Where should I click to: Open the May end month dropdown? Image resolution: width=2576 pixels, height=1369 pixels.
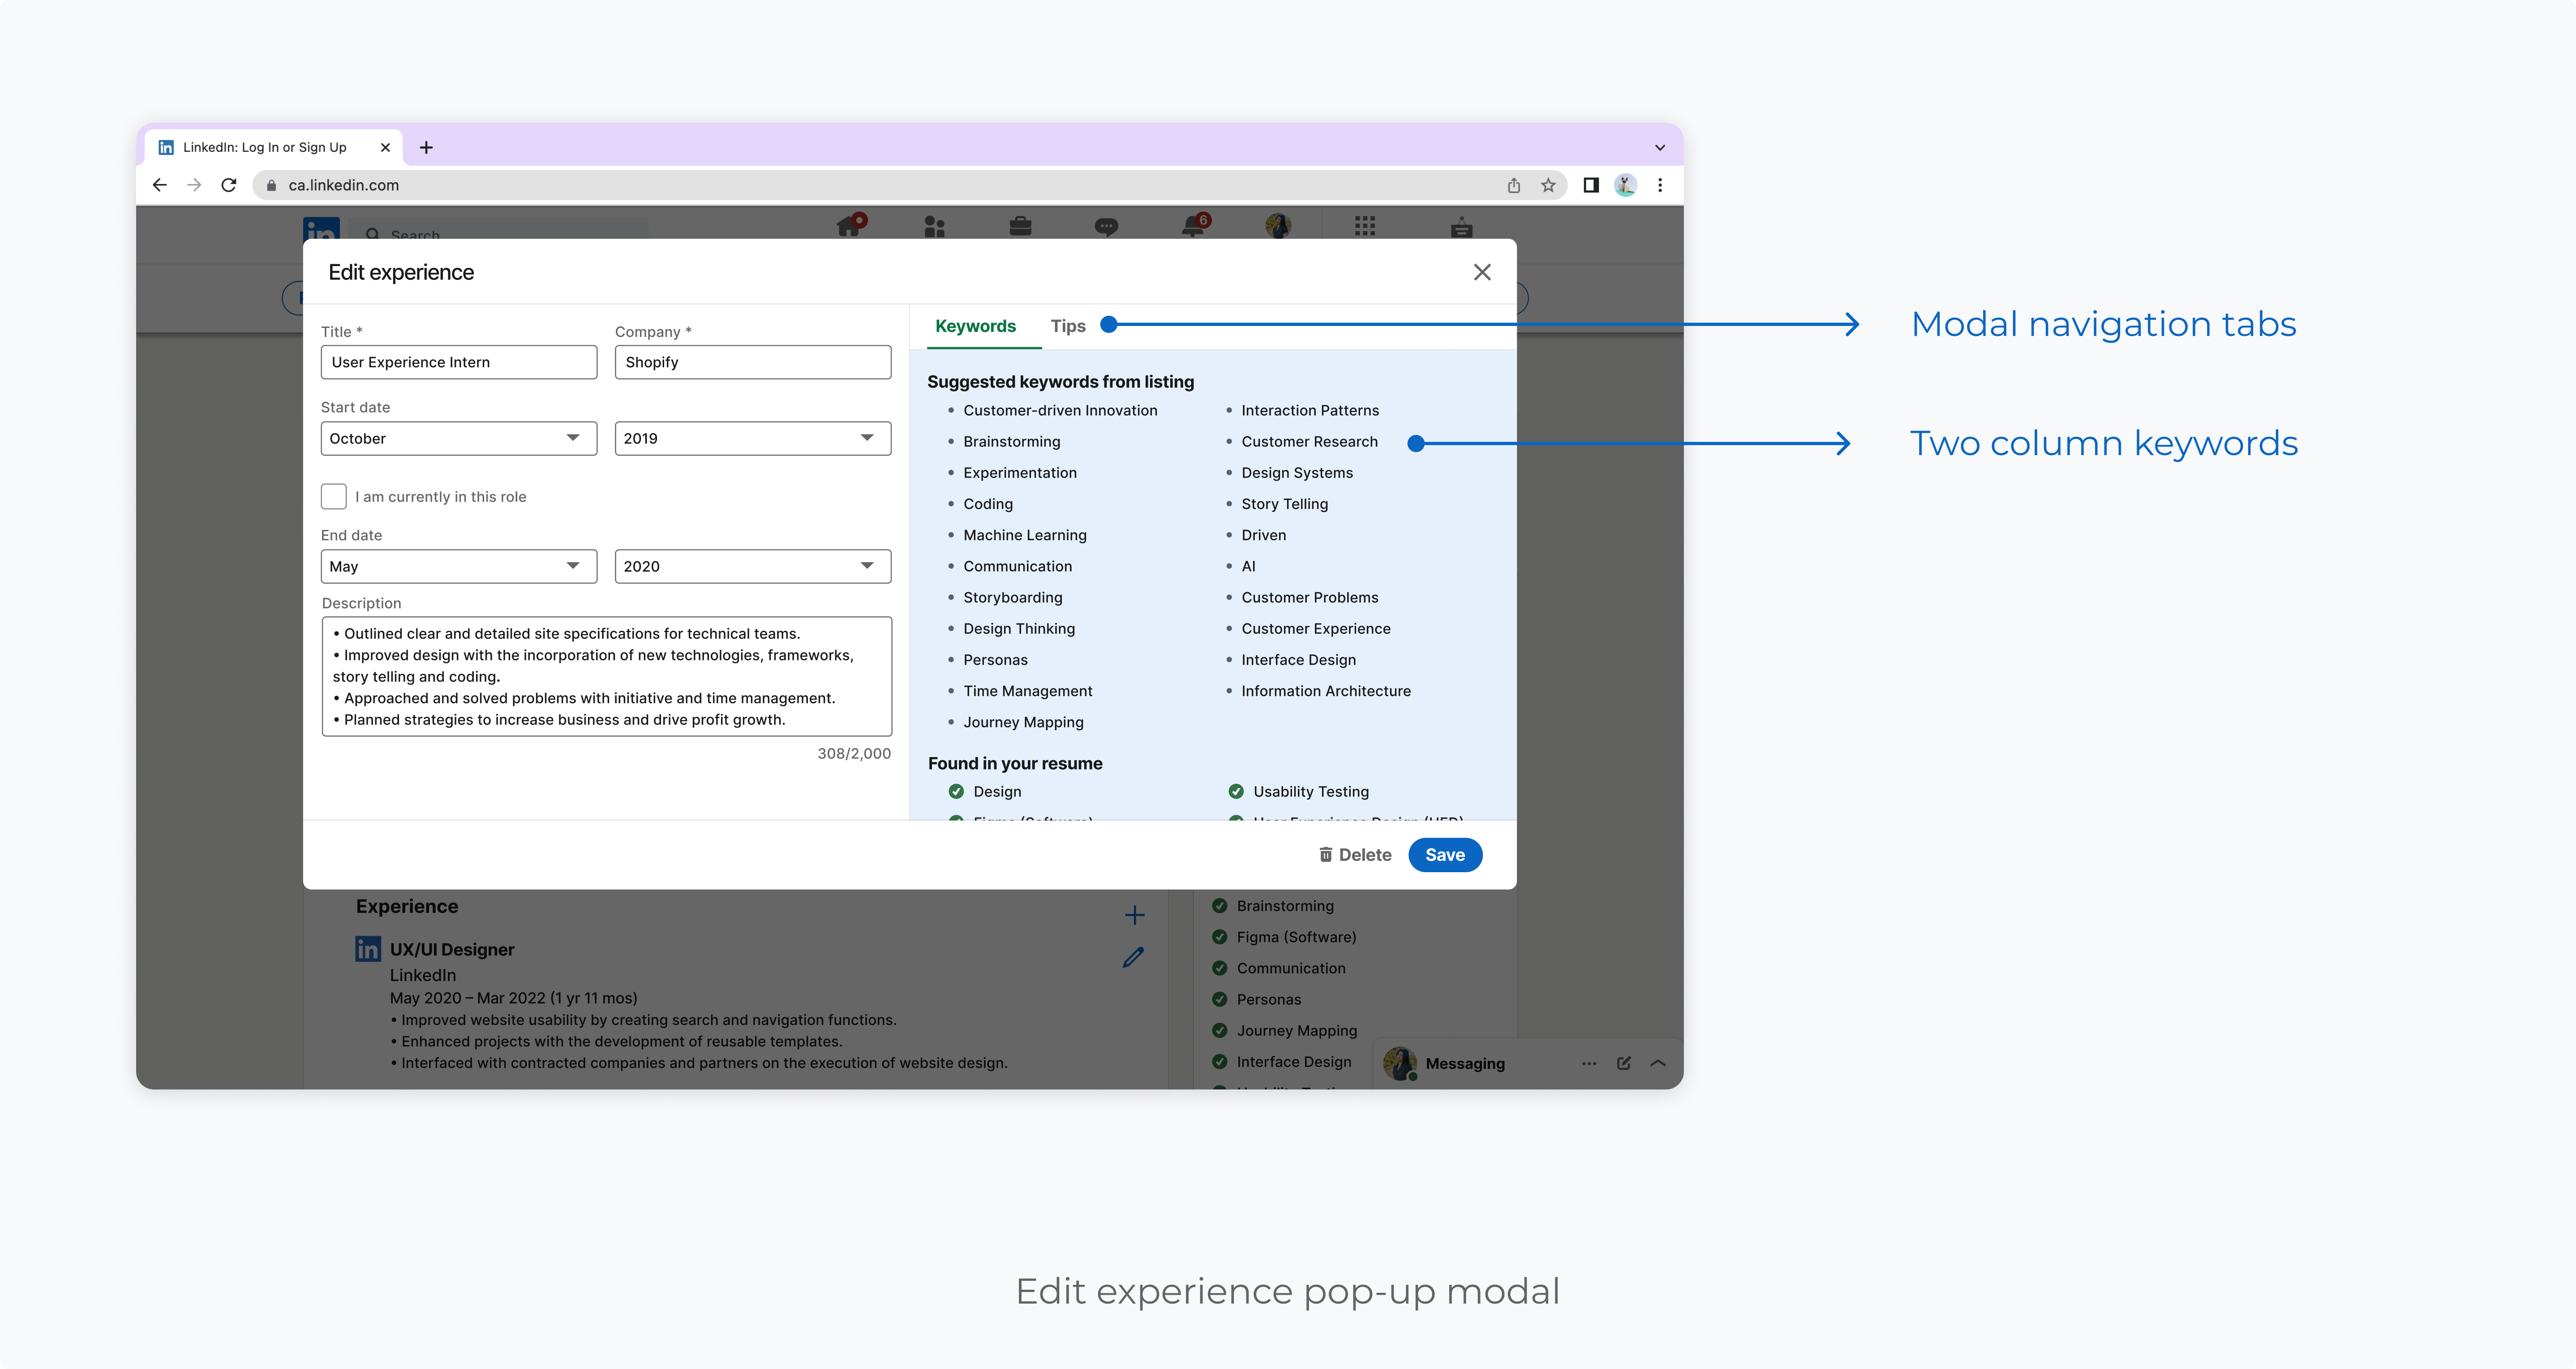458,566
